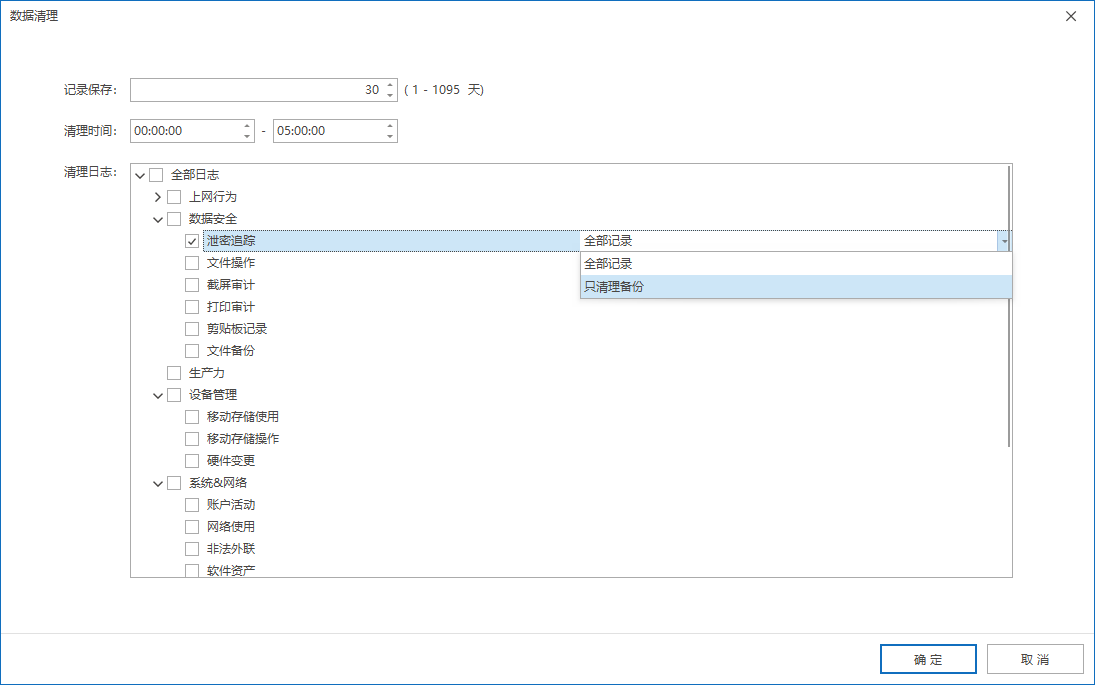Viewport: 1095px width, 685px height.
Task: Collapse the 设备管理 group
Action: tap(158, 395)
